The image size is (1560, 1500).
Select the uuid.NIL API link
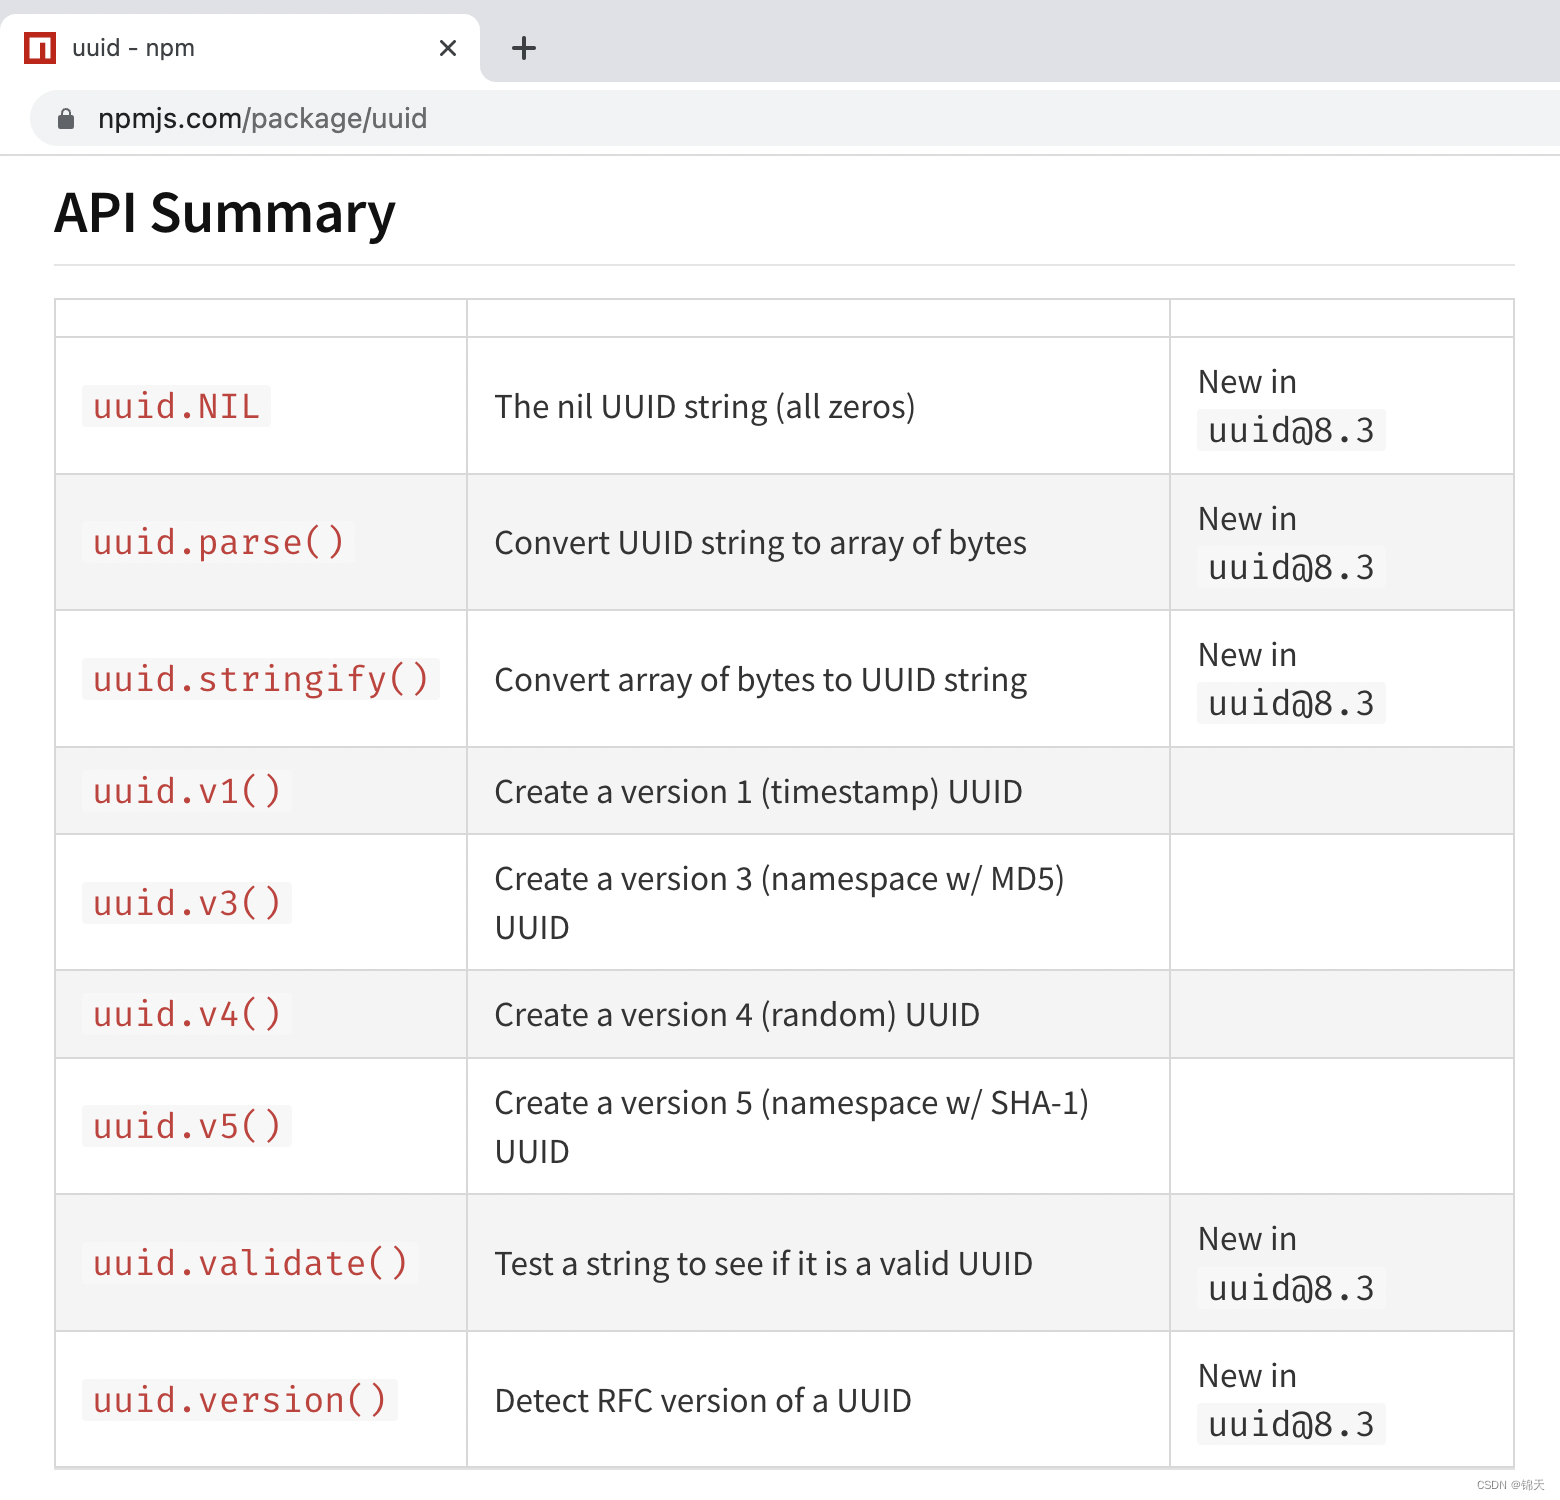coord(175,406)
